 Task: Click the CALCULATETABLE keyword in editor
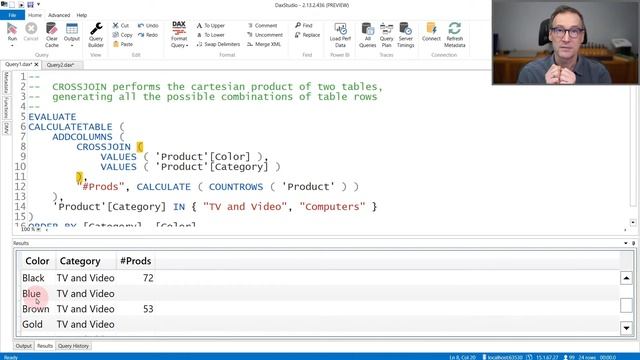click(x=70, y=127)
